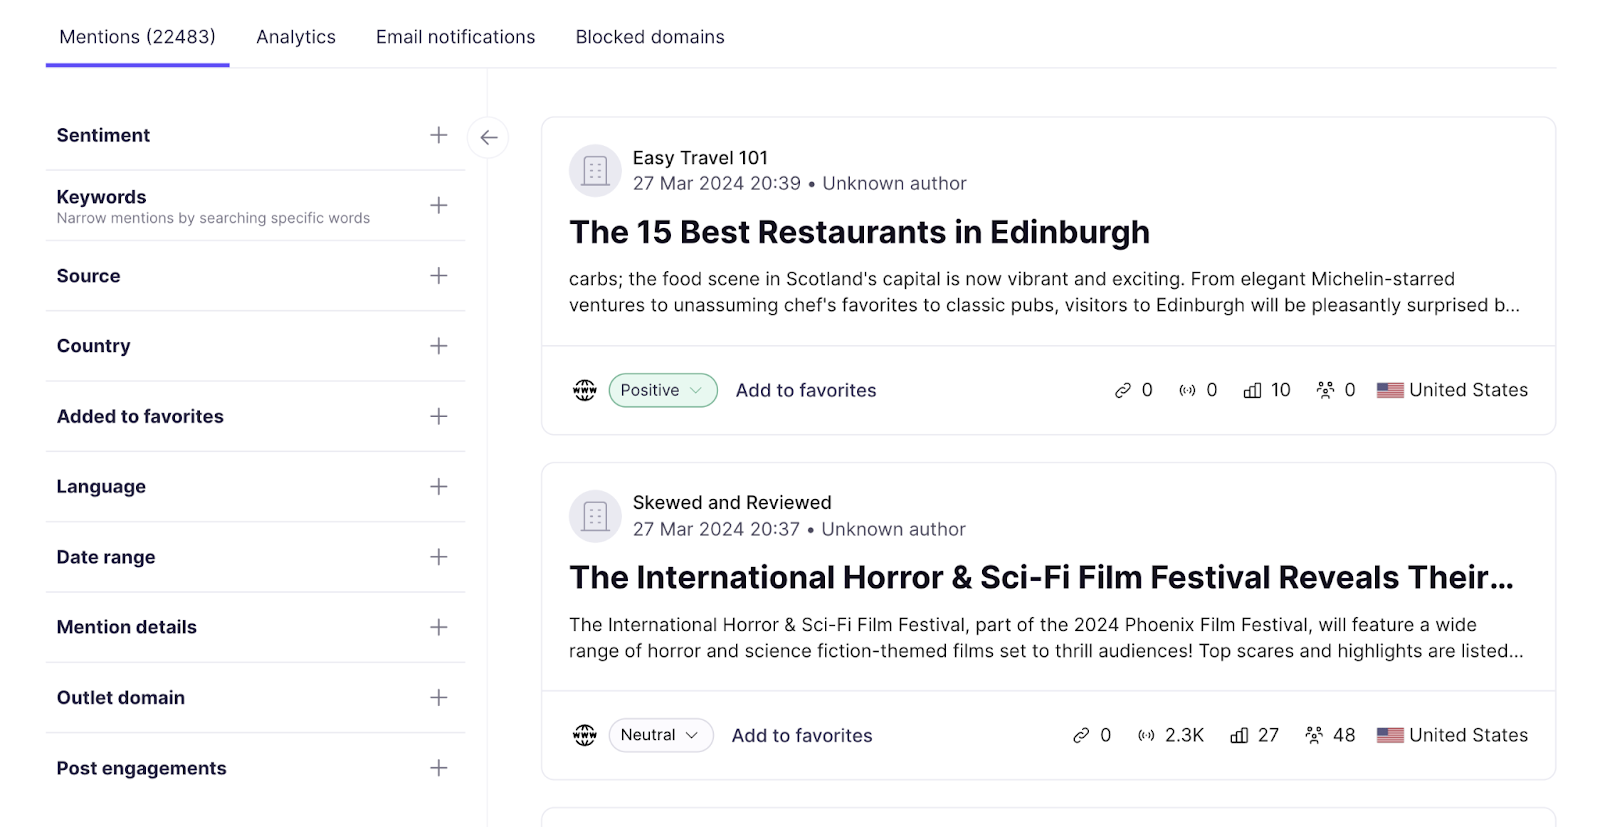Switch to the Analytics tab
Image resolution: width=1600 pixels, height=827 pixels.
point(296,37)
